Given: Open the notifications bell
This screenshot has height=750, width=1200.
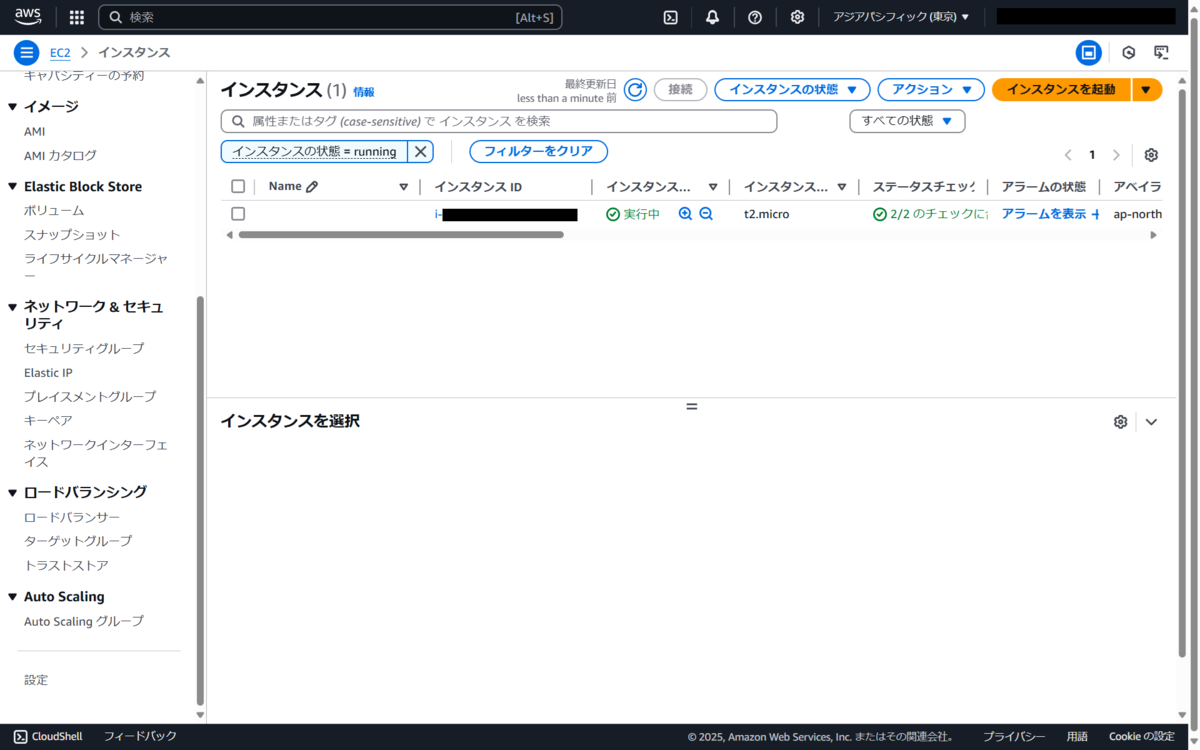Looking at the screenshot, I should point(712,17).
